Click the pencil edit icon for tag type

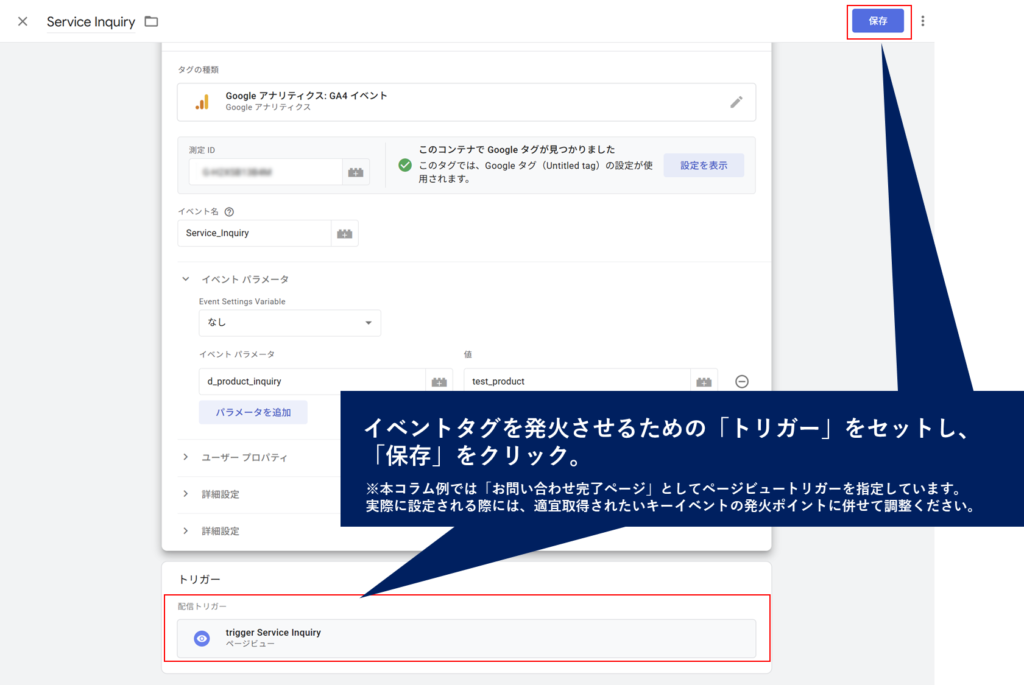pyautogui.click(x=736, y=102)
